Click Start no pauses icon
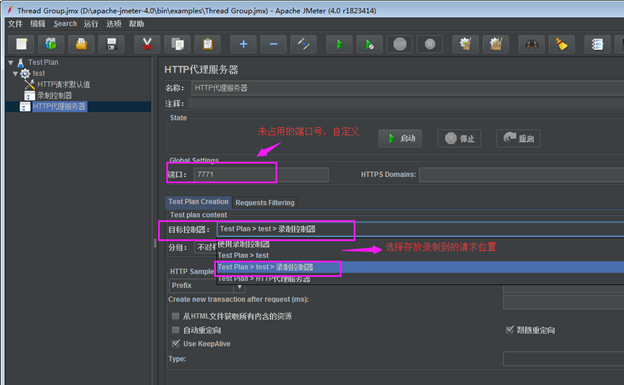 (x=370, y=44)
